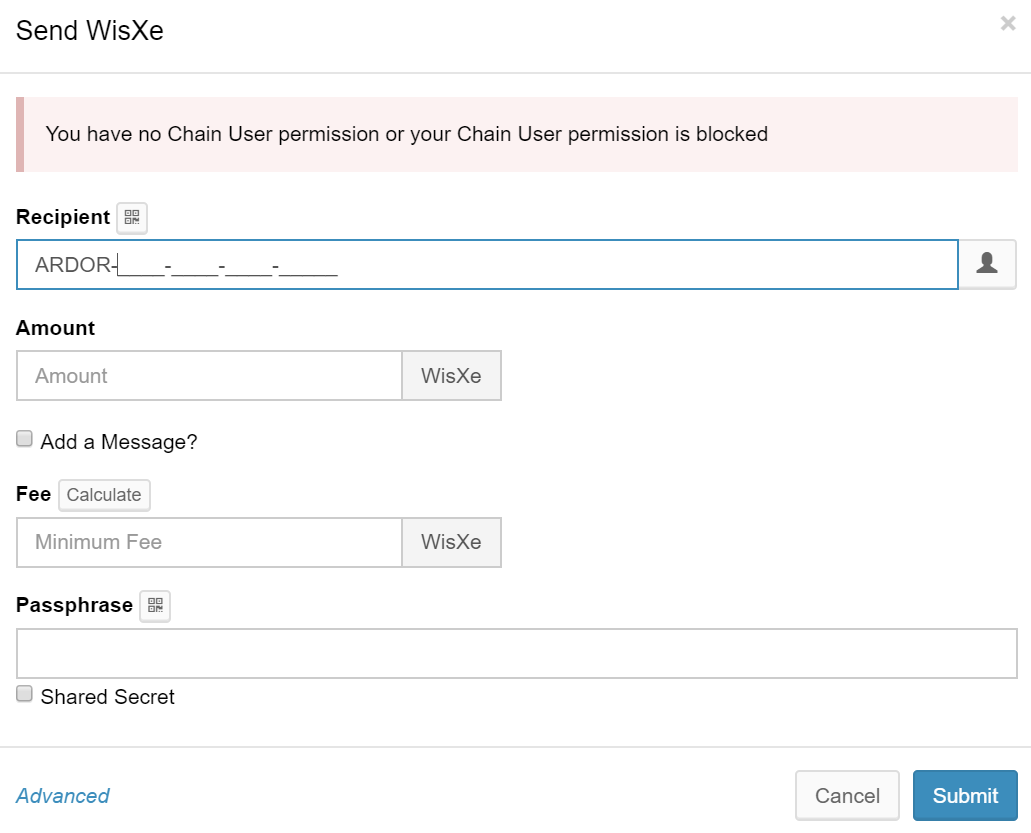Screen dimensions: 1031x833
Task: Scan QR code for Recipient field
Action: tap(132, 217)
